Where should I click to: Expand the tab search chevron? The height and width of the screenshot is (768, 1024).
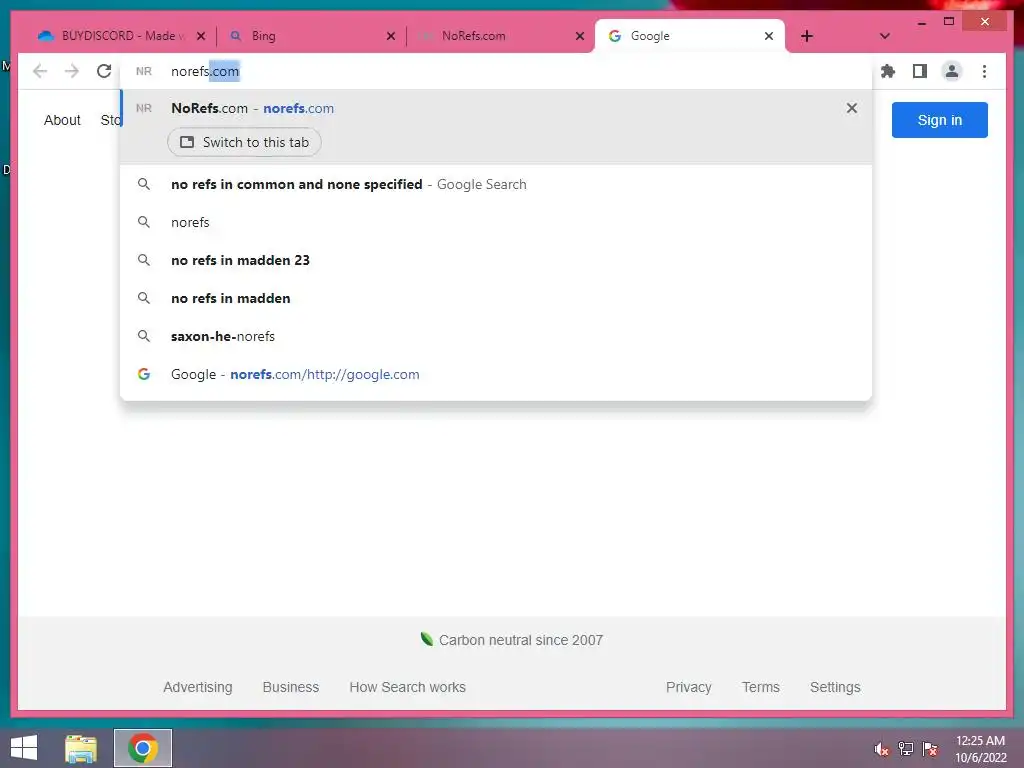pyautogui.click(x=884, y=36)
